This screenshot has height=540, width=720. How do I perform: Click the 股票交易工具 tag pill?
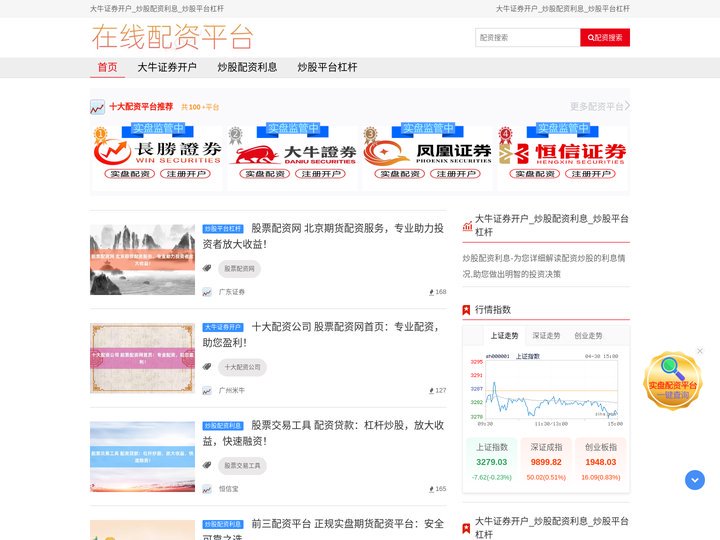coord(242,466)
